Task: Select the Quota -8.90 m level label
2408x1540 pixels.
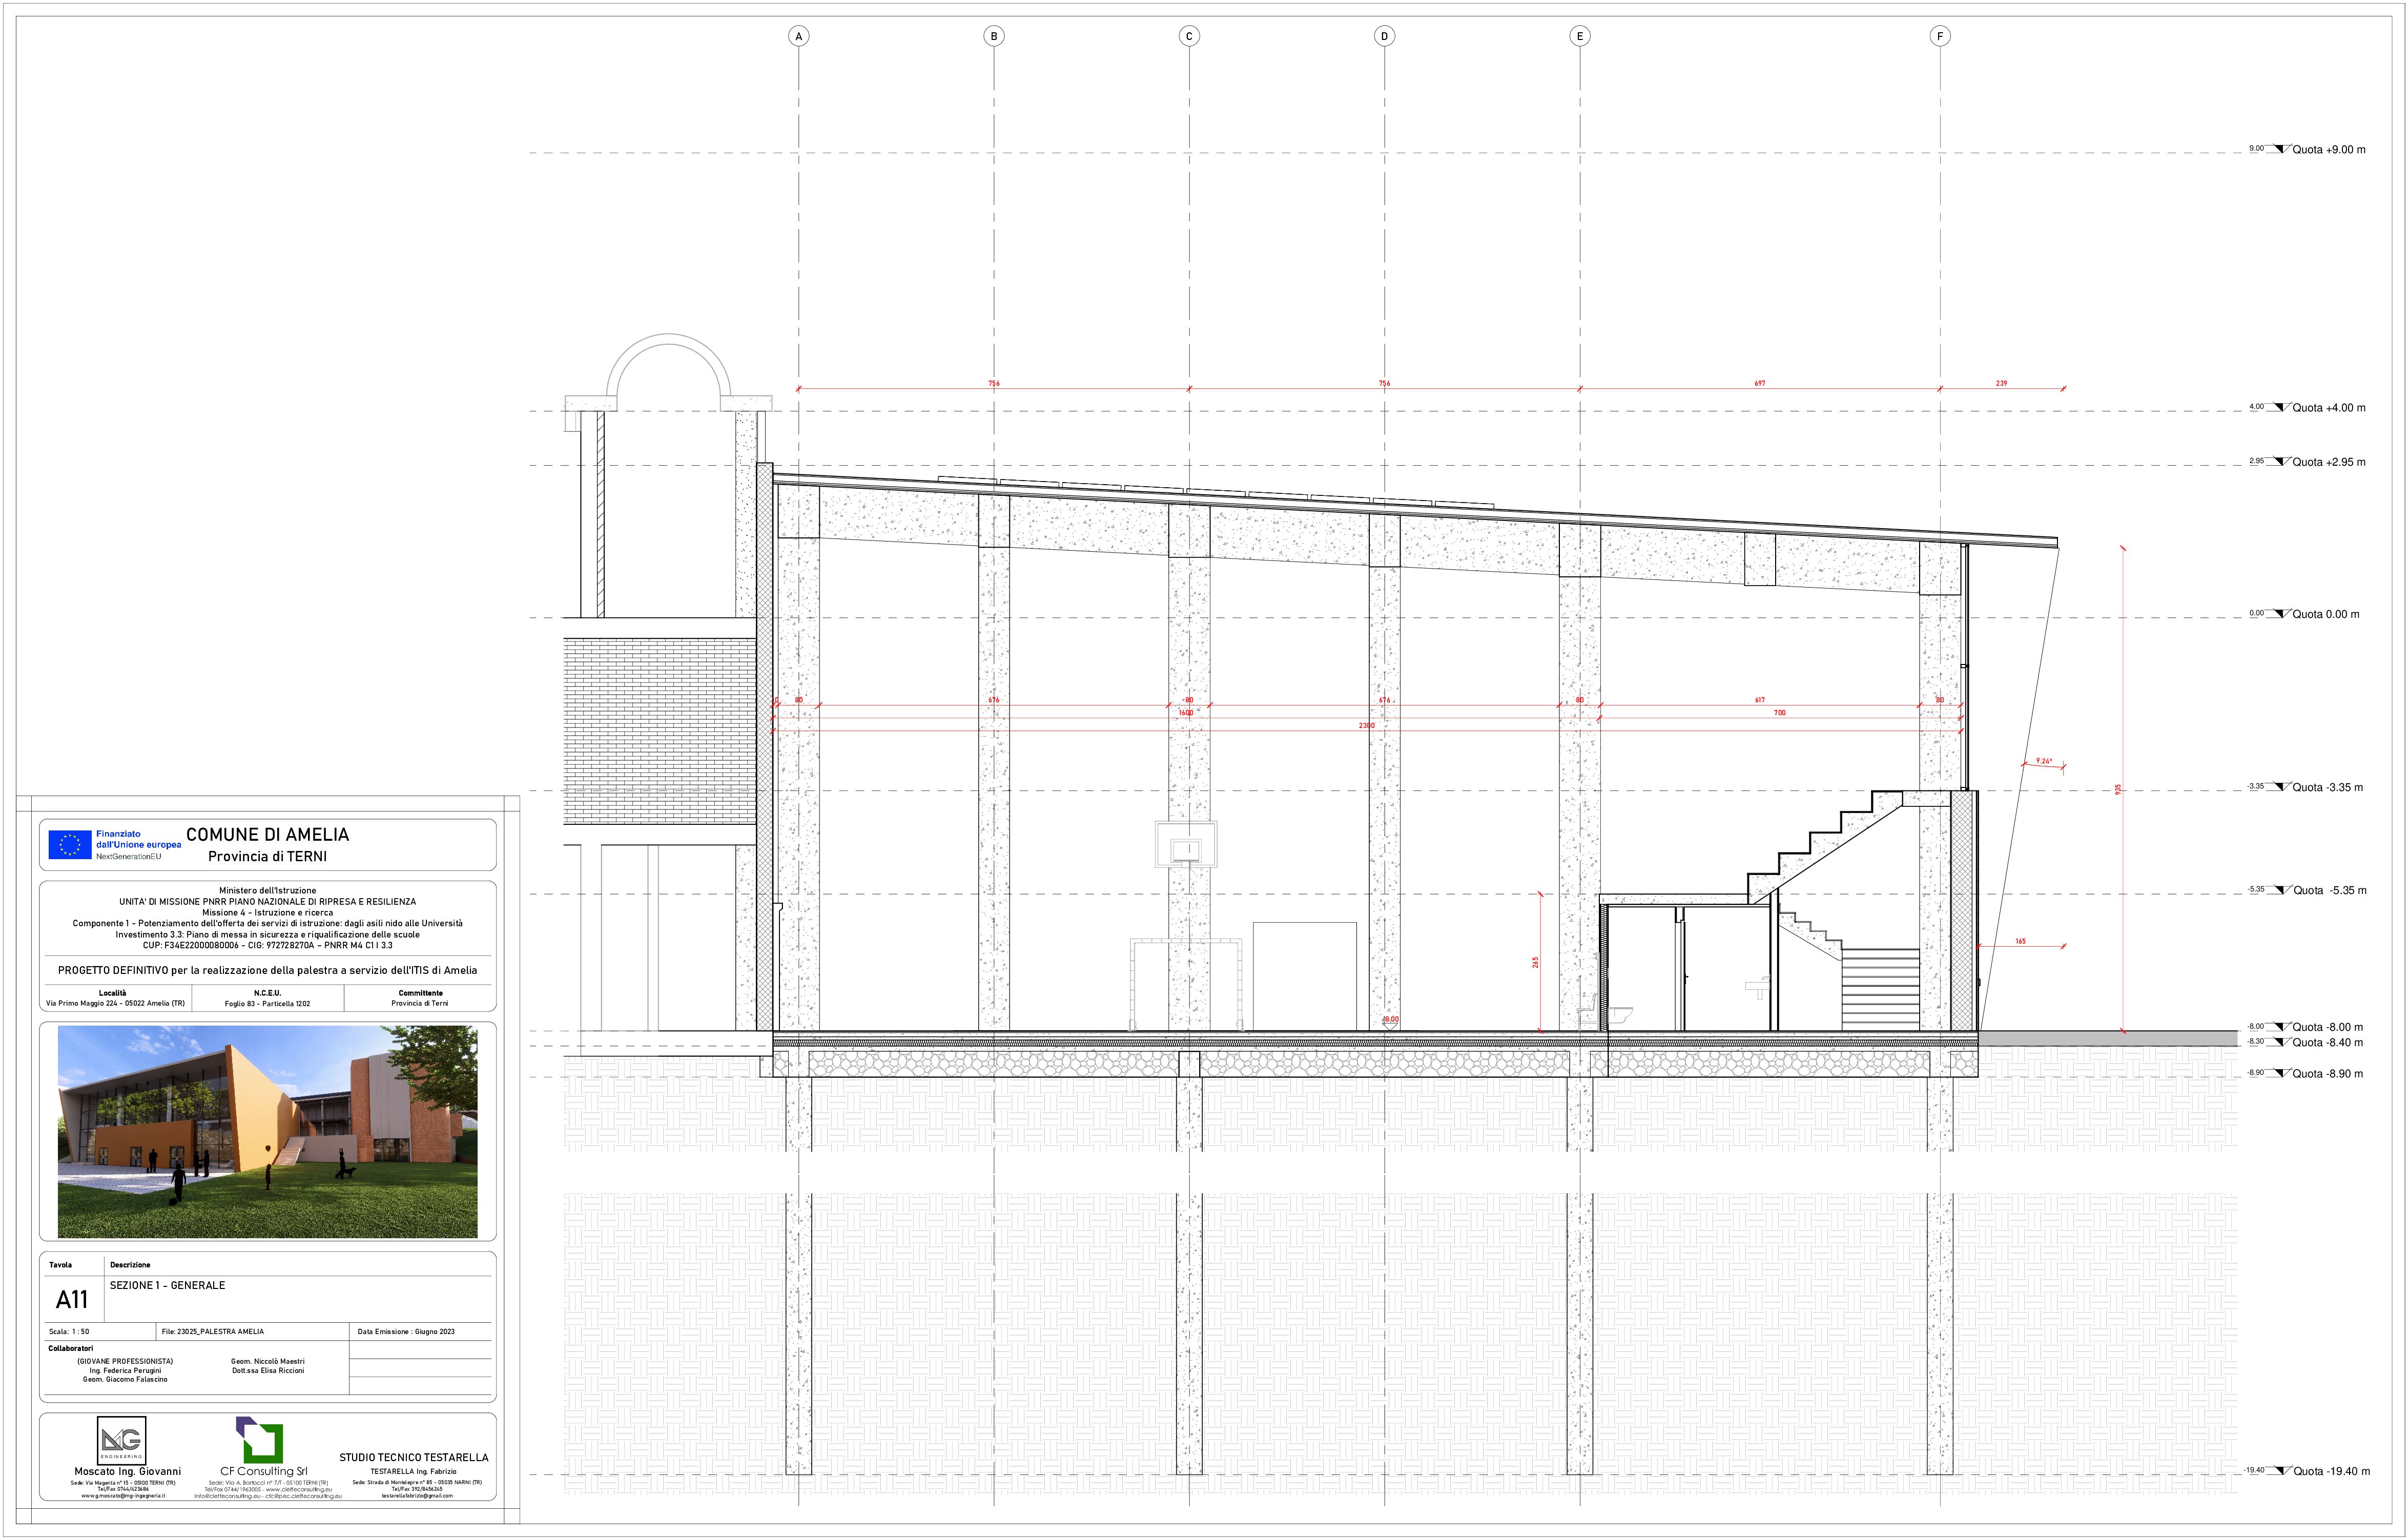Action: (x=2328, y=1074)
